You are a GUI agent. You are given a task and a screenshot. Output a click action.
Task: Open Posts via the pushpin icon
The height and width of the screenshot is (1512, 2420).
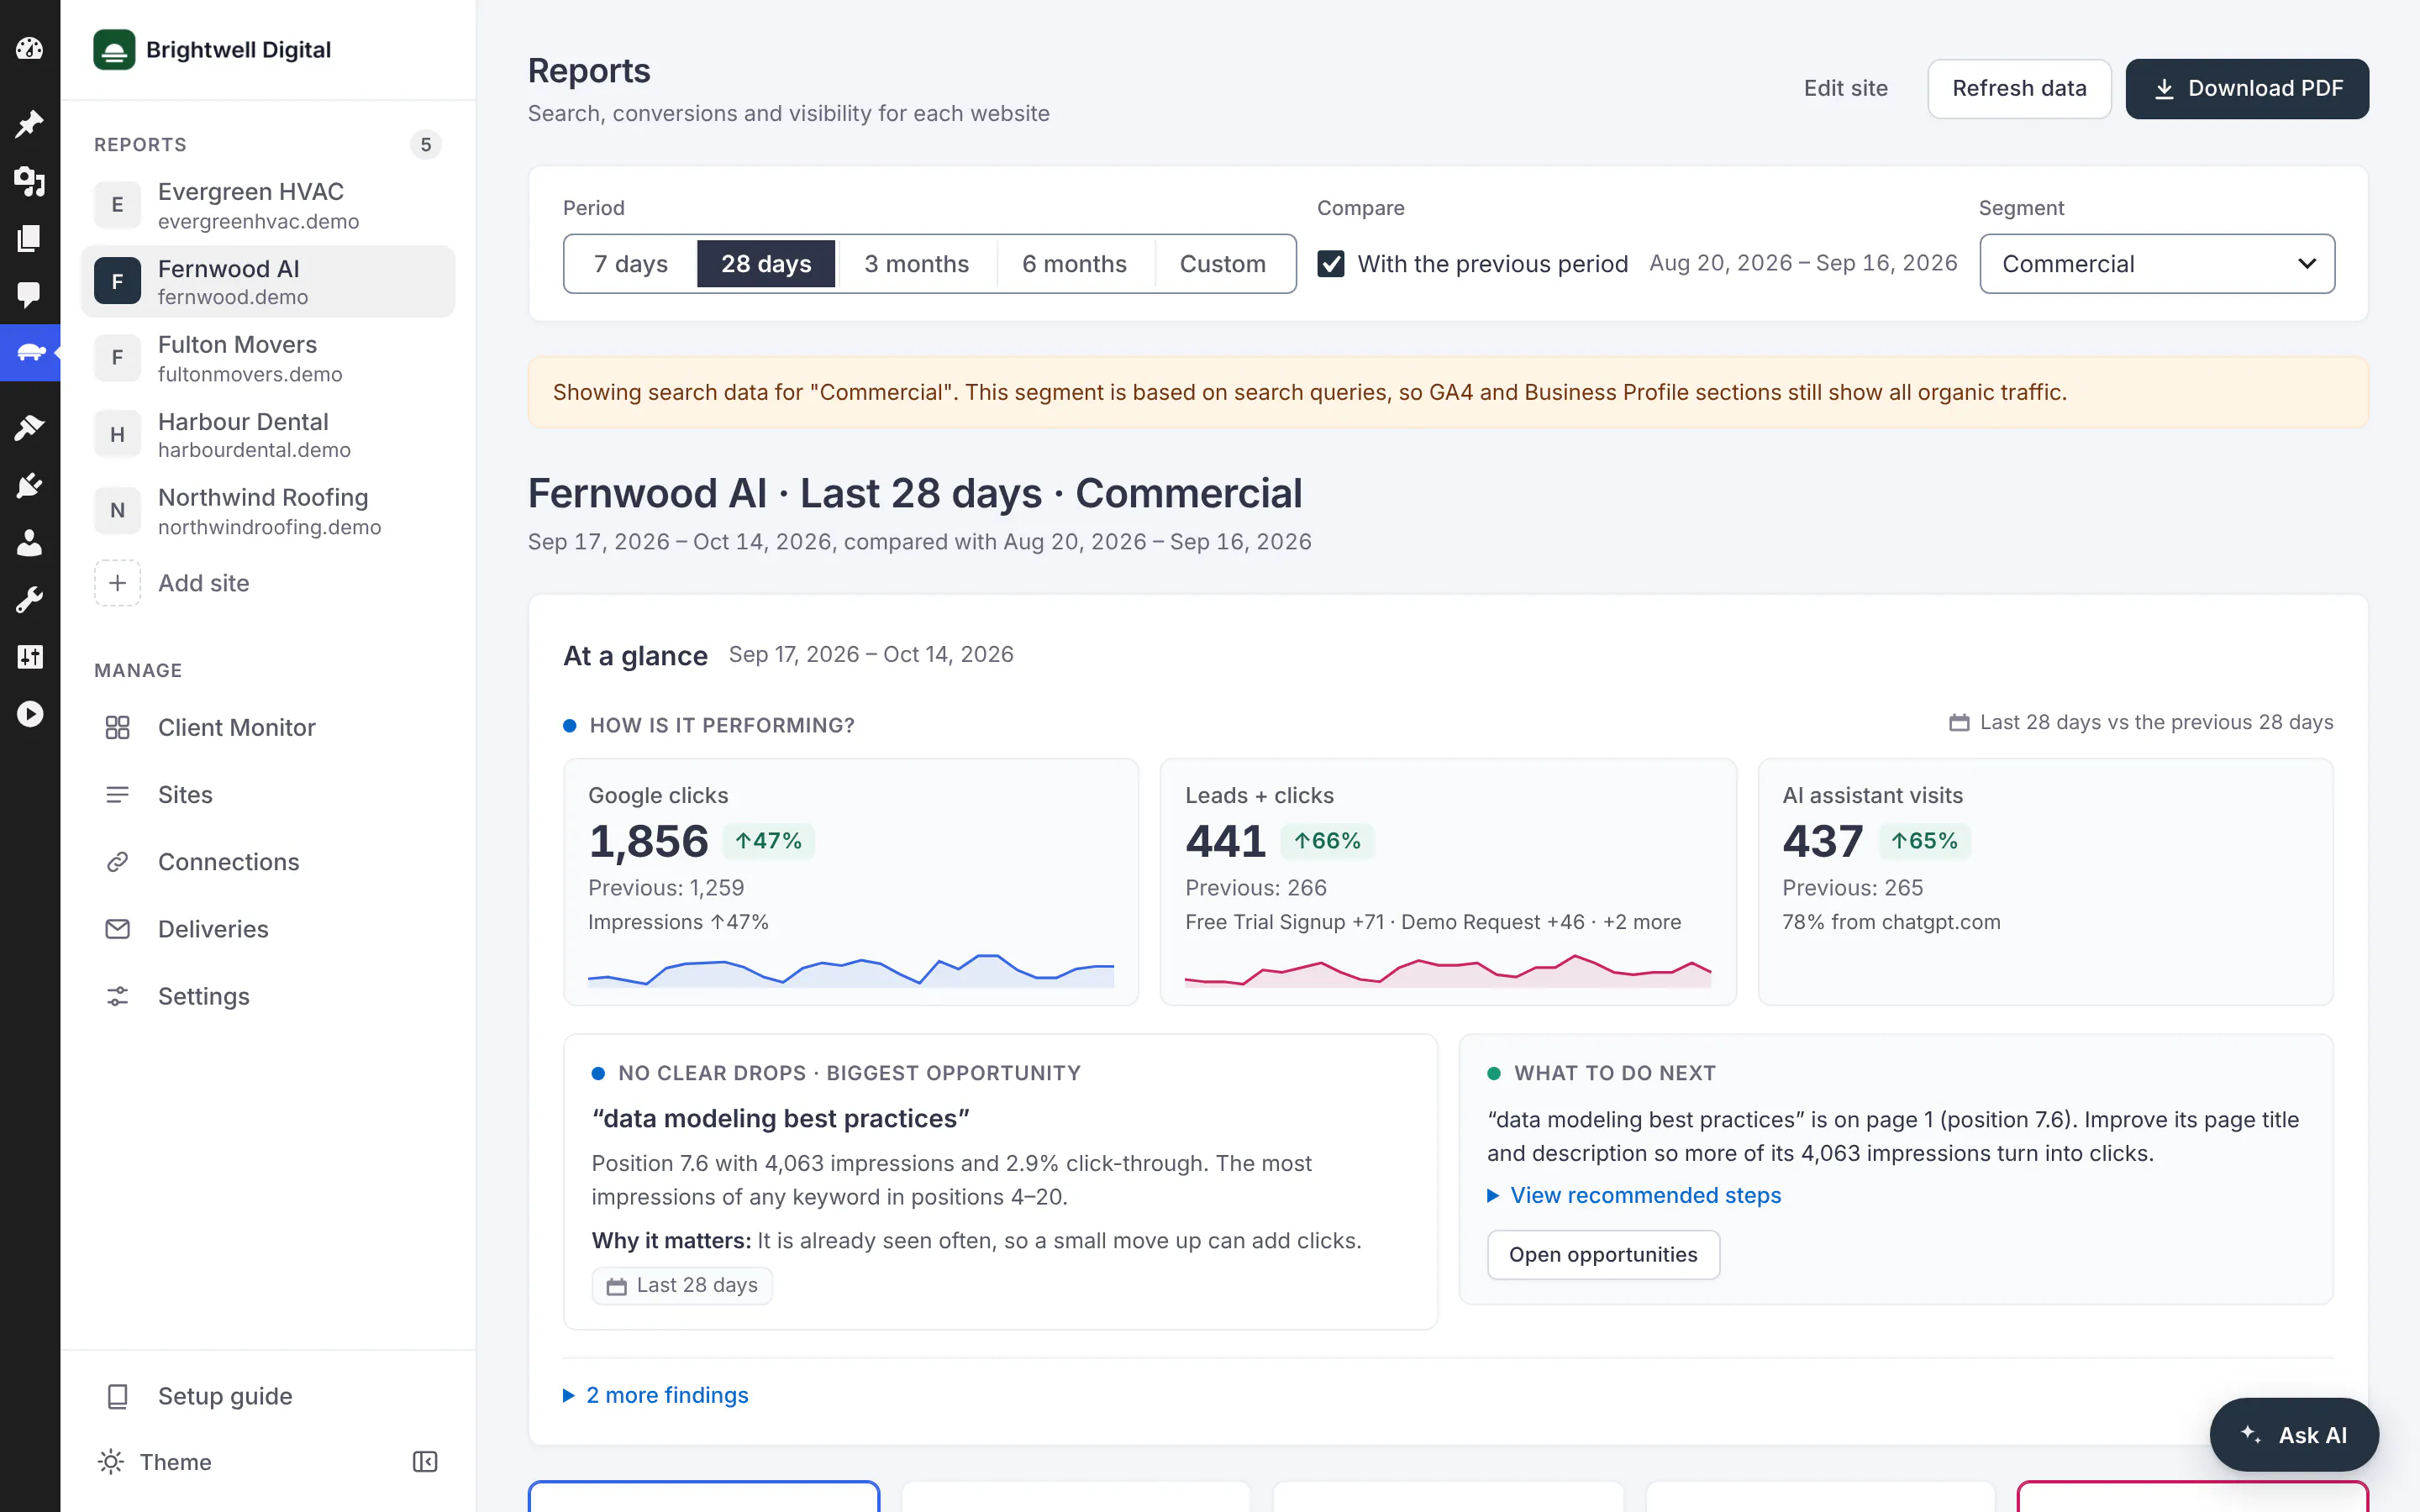coord(30,124)
